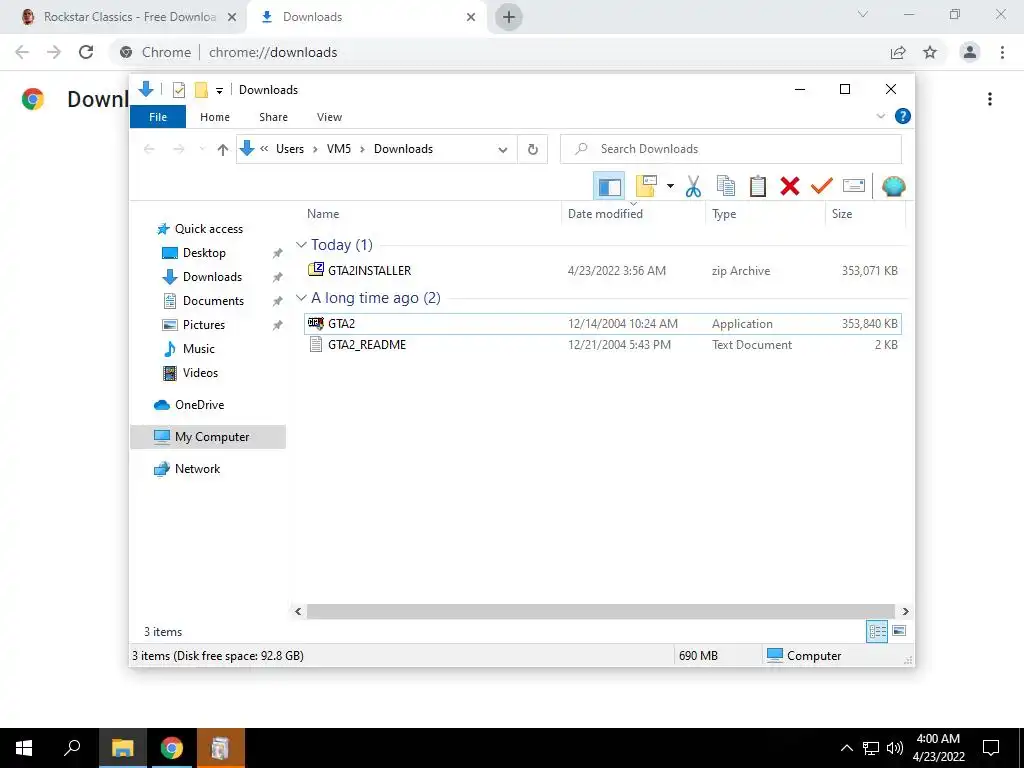Open Pictures in navigation pane
The width and height of the screenshot is (1024, 768).
point(204,325)
